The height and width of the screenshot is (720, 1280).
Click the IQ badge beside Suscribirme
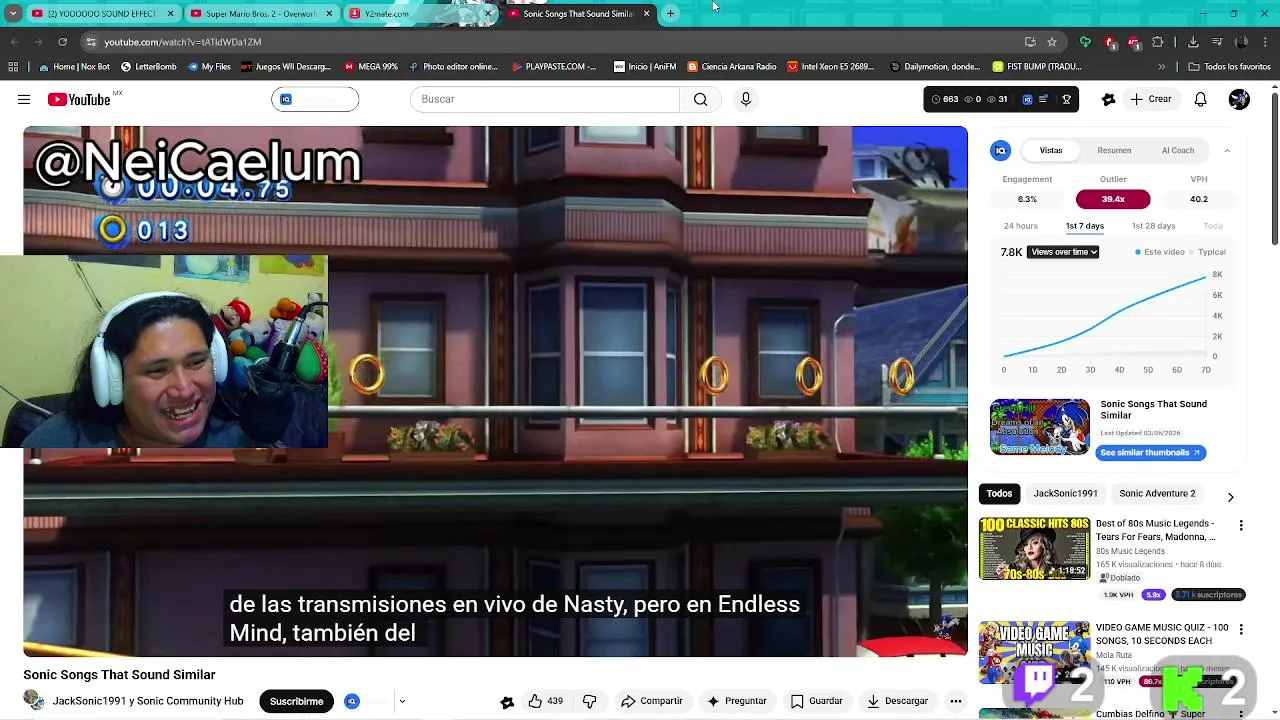click(352, 701)
